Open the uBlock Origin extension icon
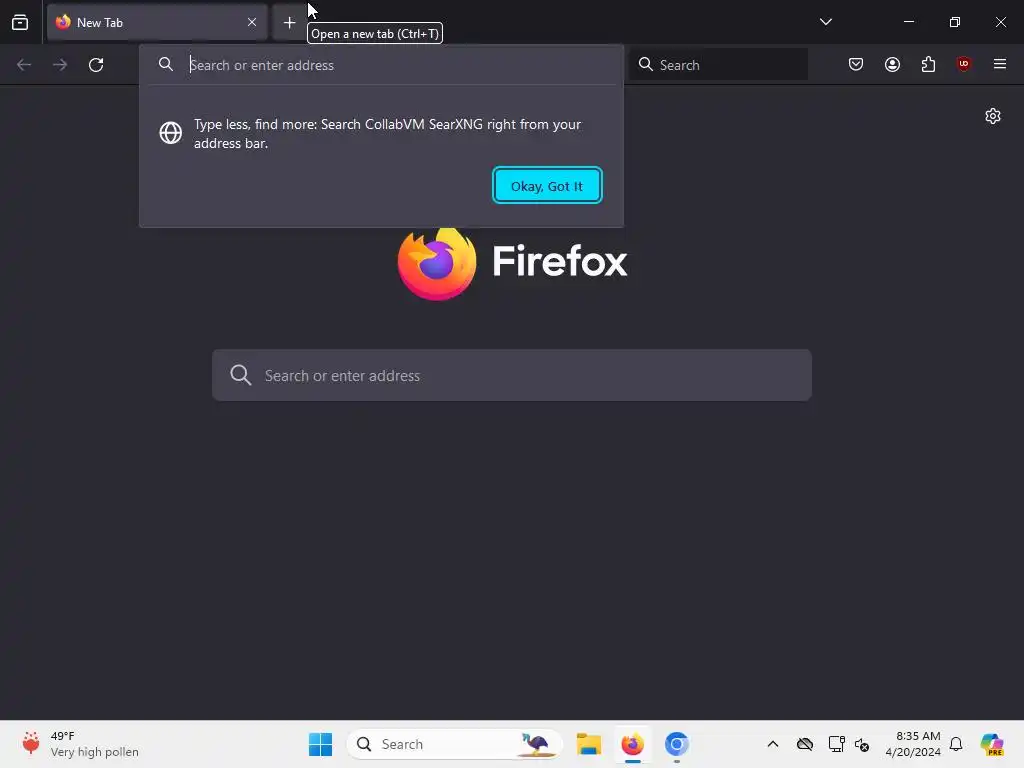This screenshot has width=1024, height=768. click(x=963, y=64)
